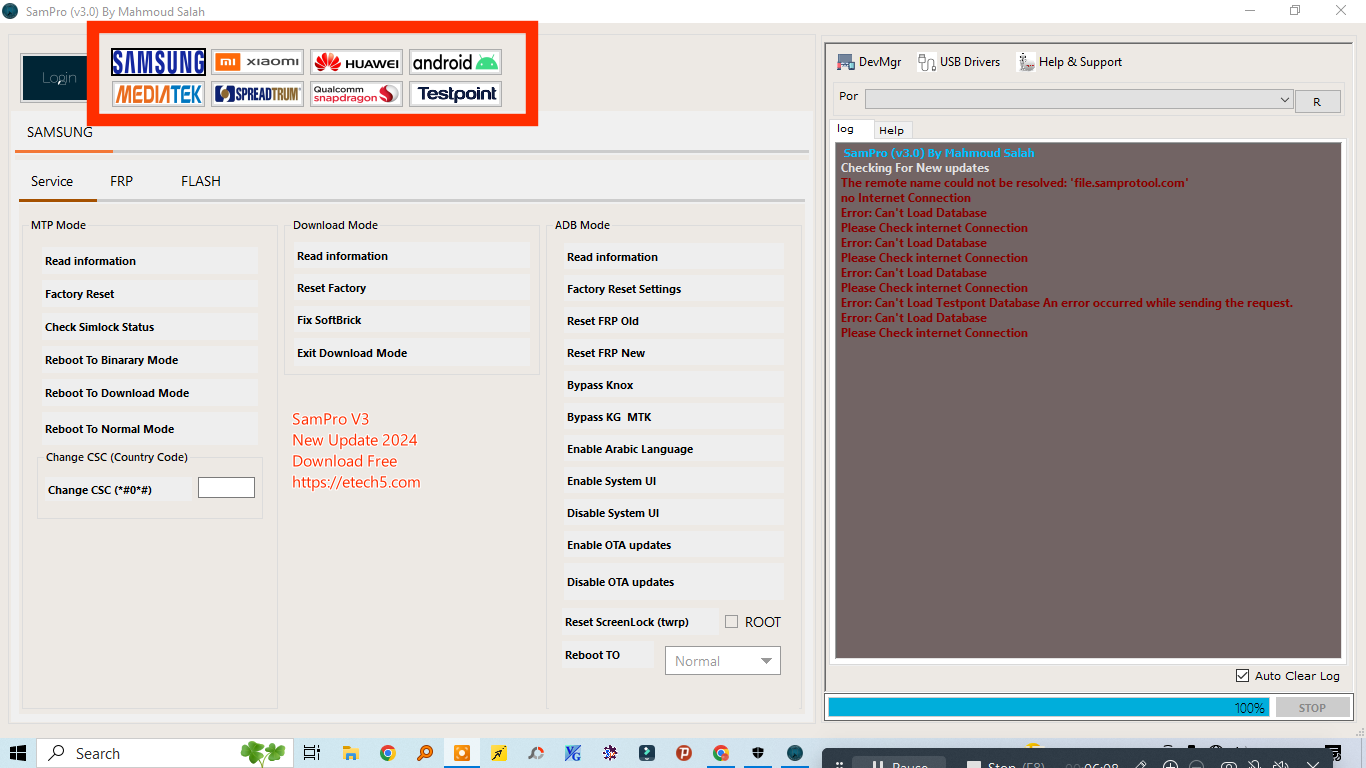Open Task View on the taskbar
This screenshot has width=1366, height=768.
coord(312,753)
